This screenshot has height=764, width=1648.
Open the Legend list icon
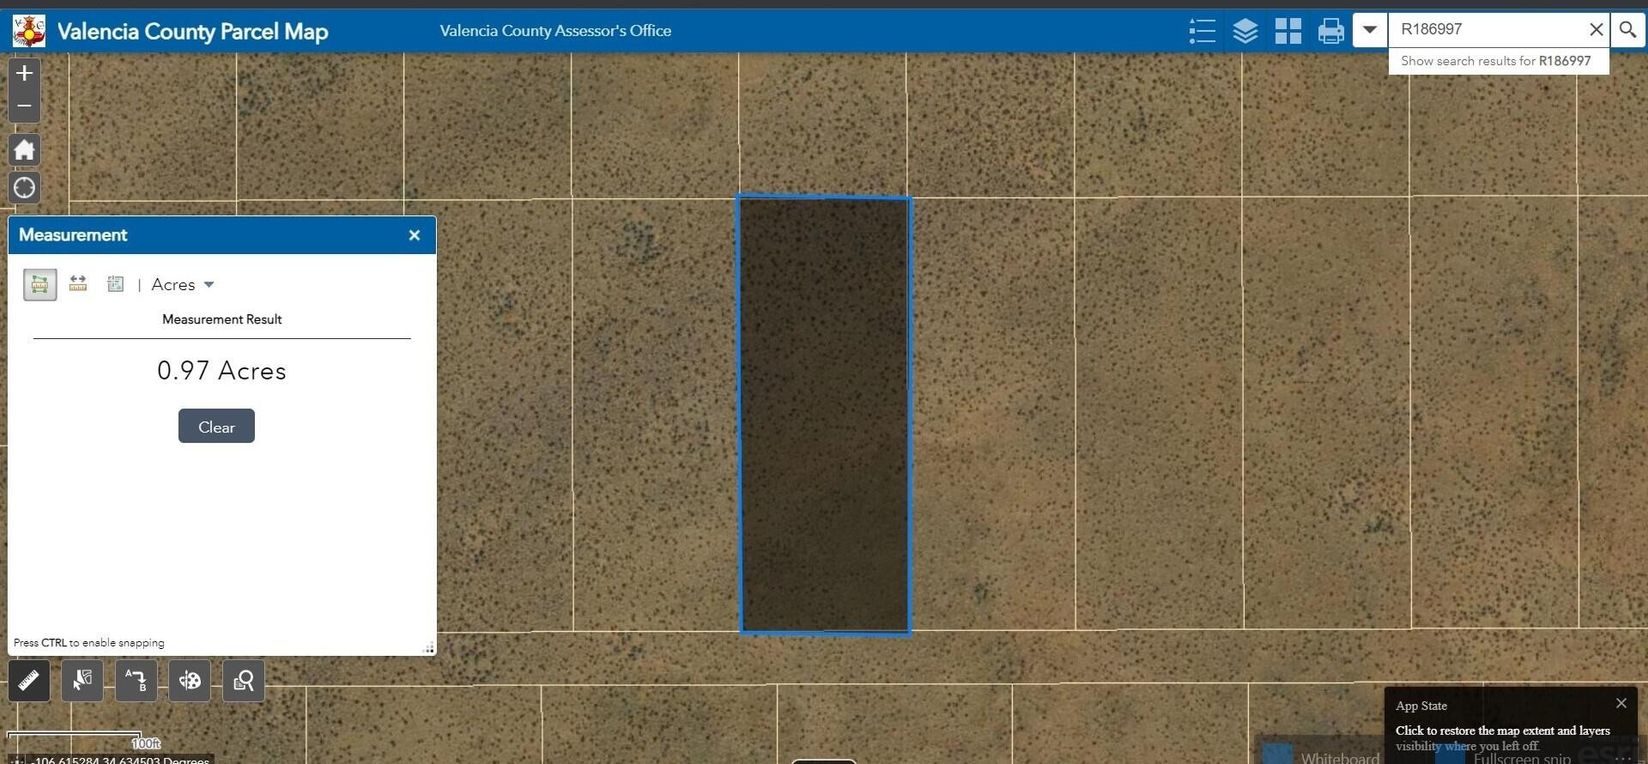1202,31
